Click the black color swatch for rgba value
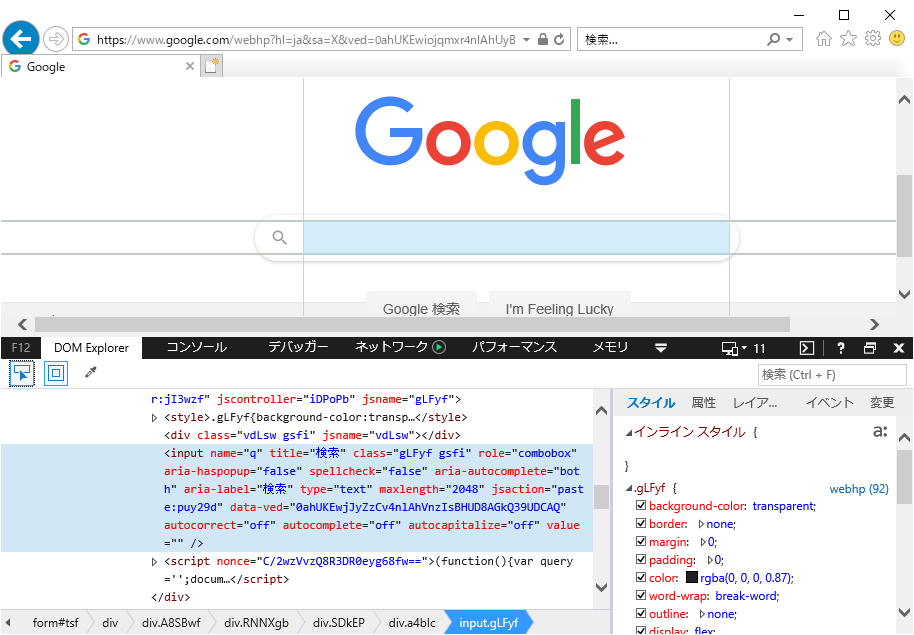Image resolution: width=914 pixels, height=635 pixels. (692, 577)
